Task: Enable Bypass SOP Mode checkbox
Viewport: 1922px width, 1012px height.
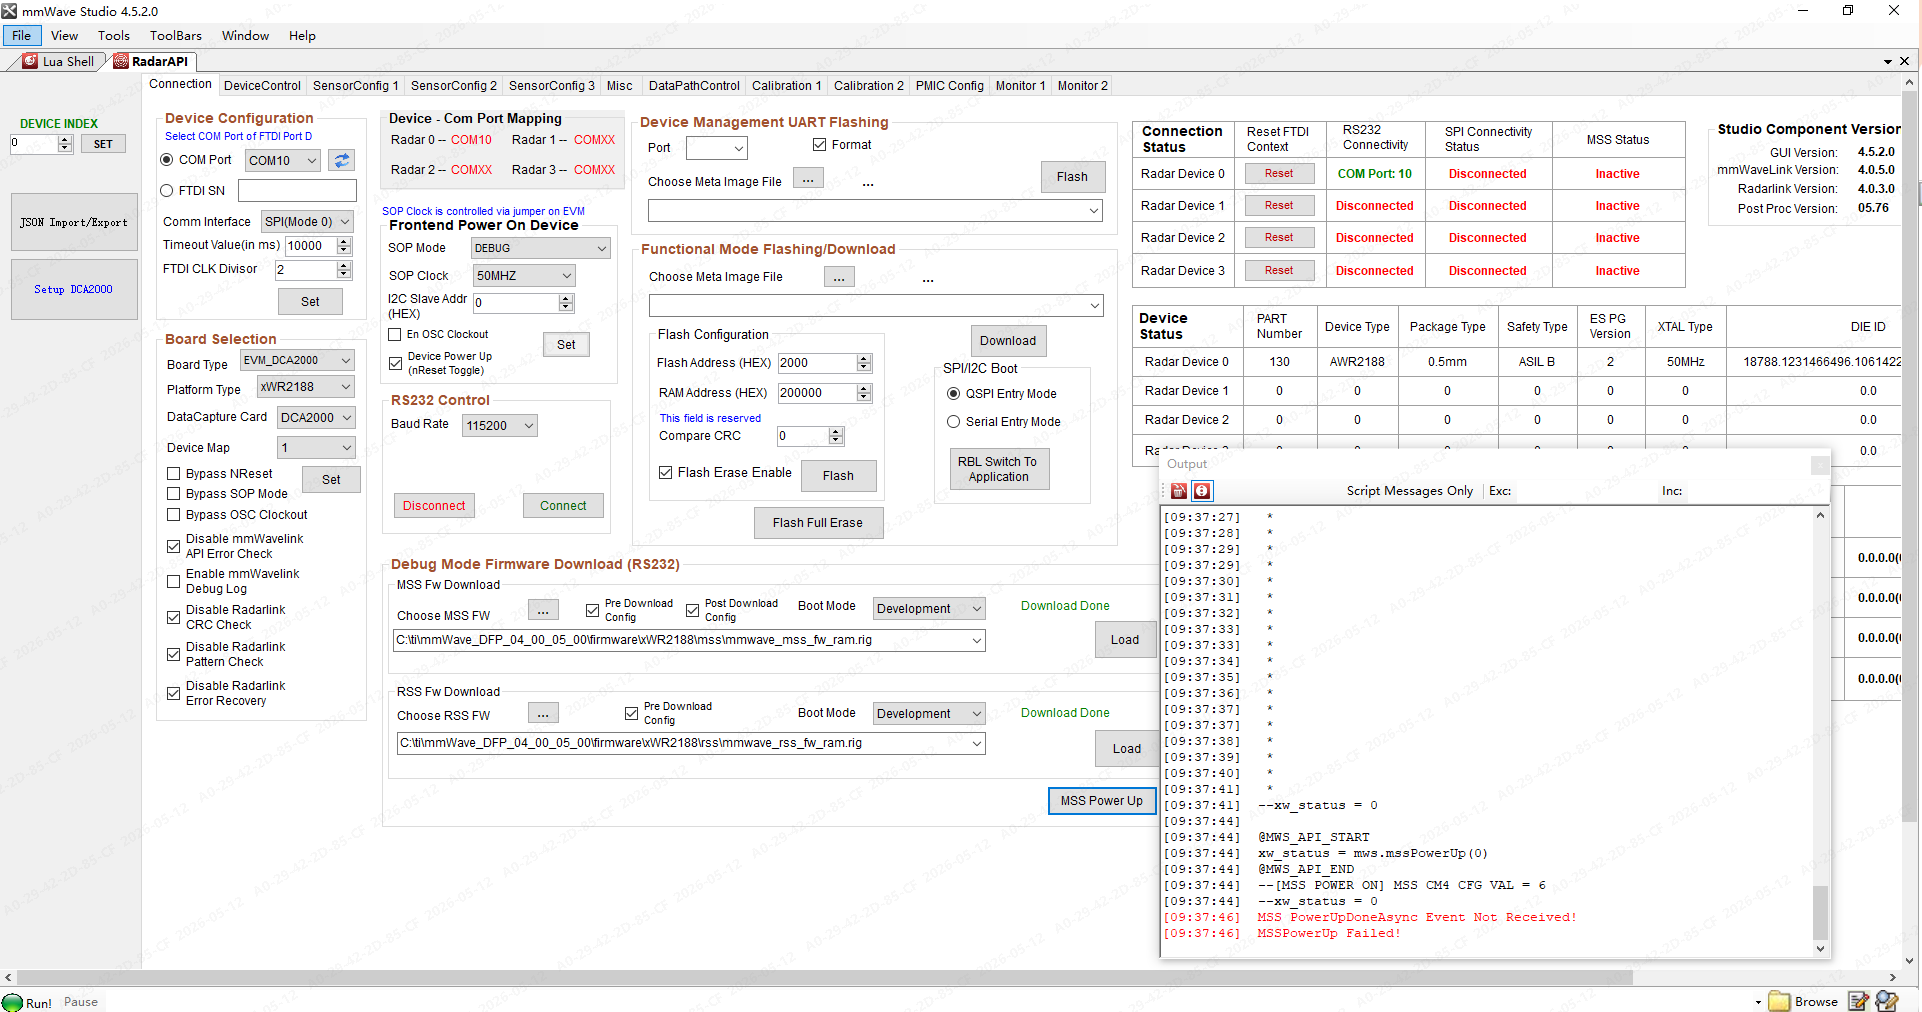Action: pyautogui.click(x=174, y=494)
